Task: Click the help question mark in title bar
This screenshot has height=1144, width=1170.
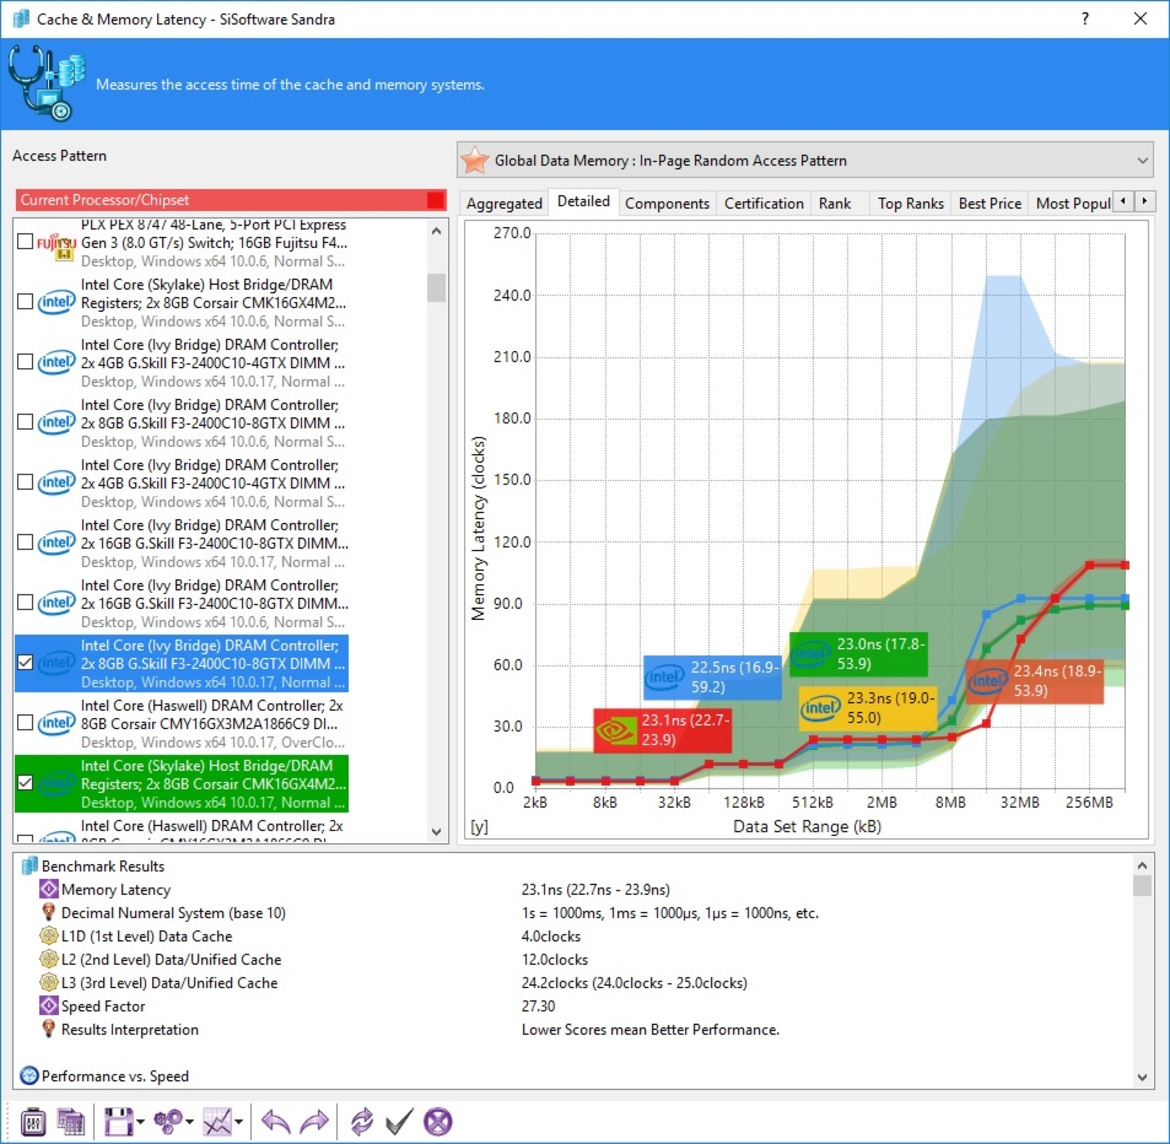Action: click(1085, 19)
